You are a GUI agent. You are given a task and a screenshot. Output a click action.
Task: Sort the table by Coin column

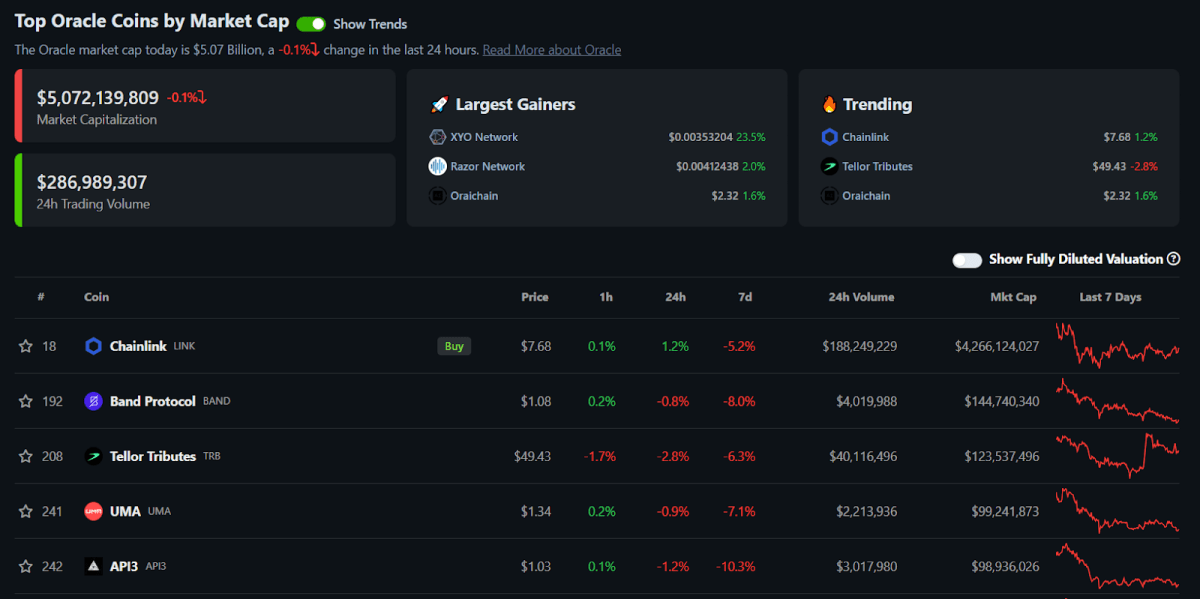(x=97, y=297)
